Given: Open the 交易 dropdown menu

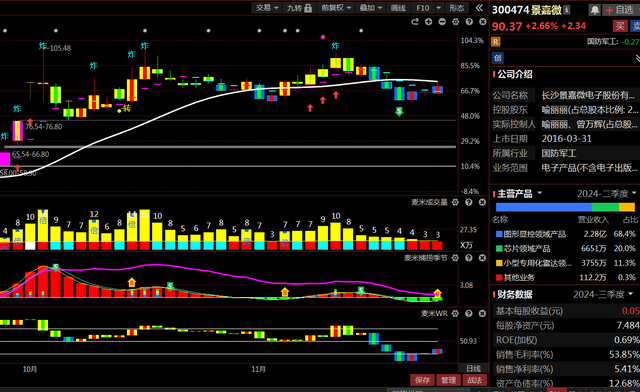Looking at the screenshot, I should click(267, 8).
